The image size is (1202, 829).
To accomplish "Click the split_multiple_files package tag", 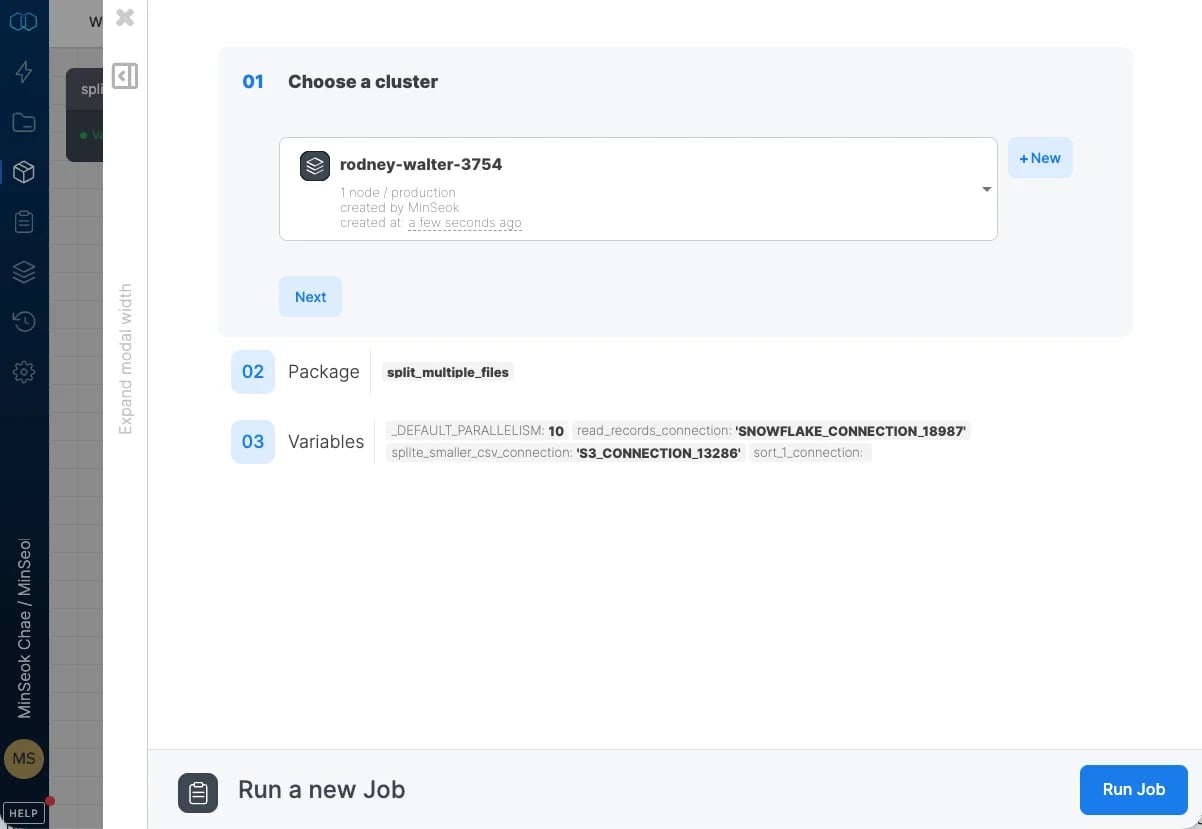I will 448,372.
